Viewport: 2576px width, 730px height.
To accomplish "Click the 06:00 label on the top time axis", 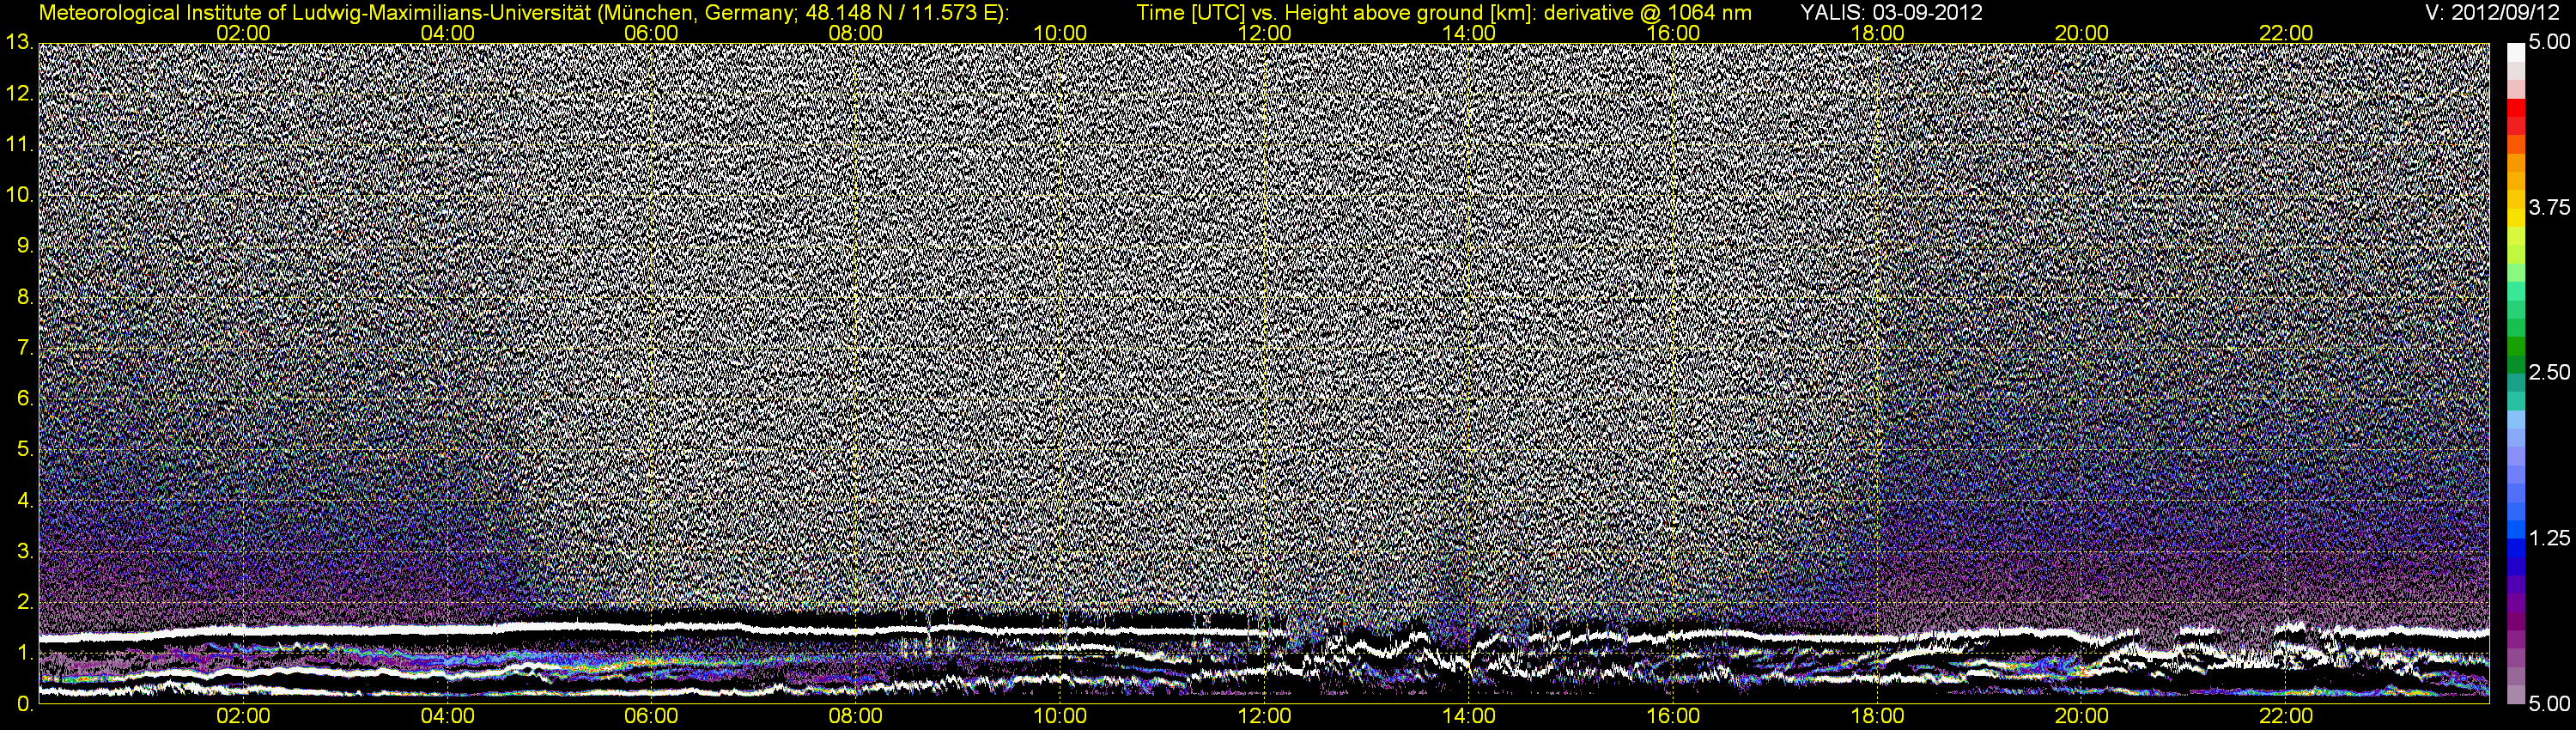I will [x=651, y=33].
